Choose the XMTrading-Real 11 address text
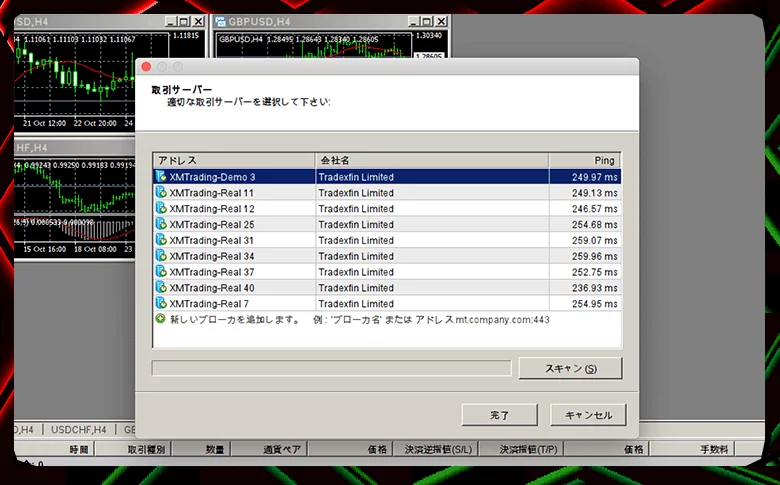The image size is (780, 485). click(x=211, y=193)
